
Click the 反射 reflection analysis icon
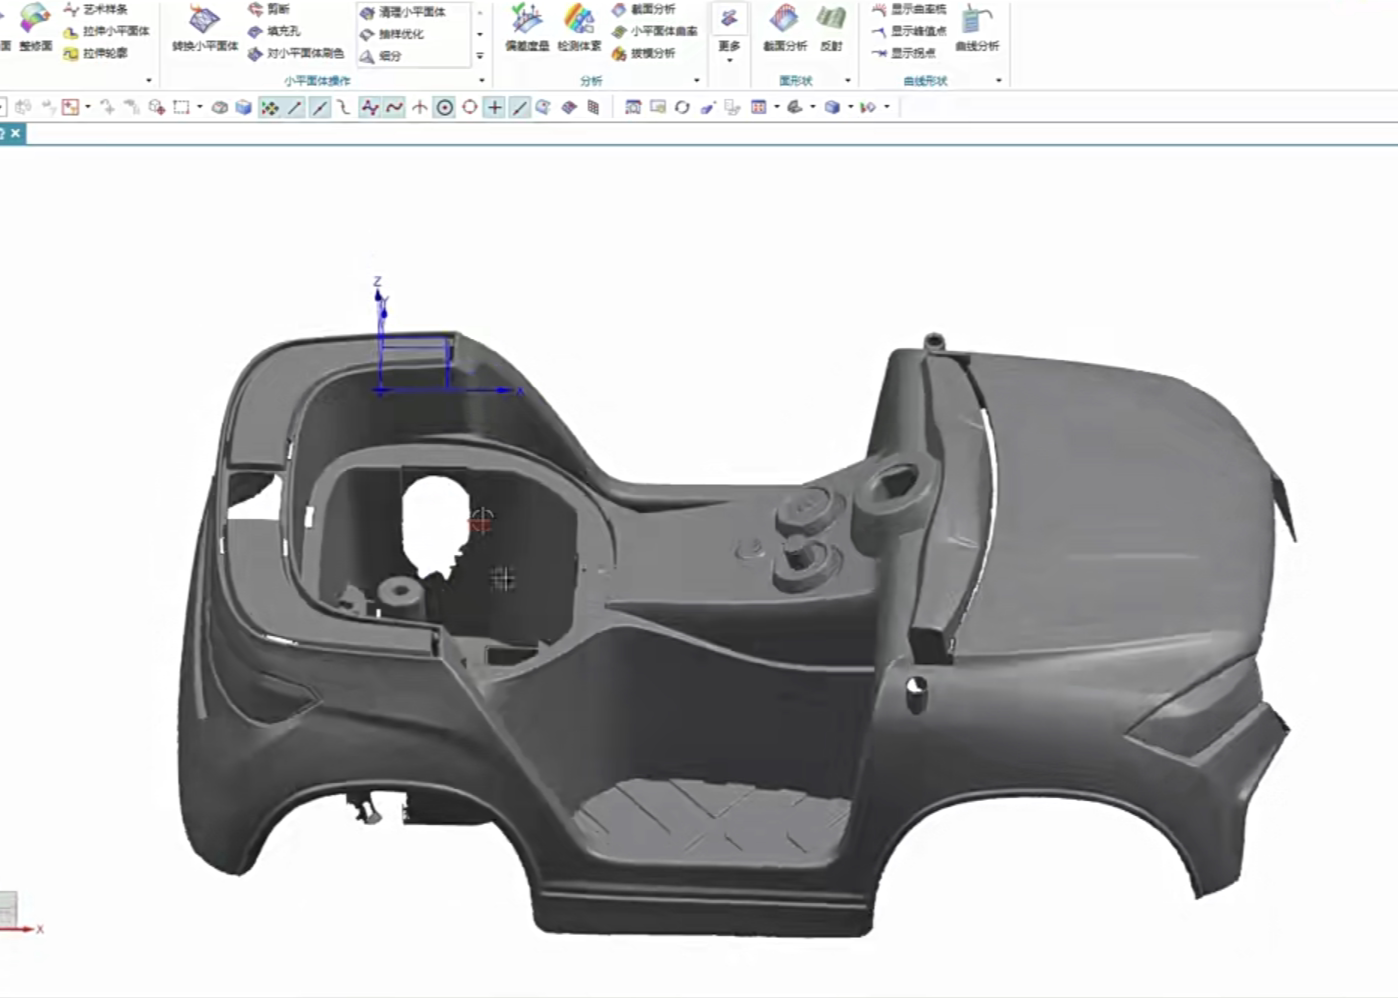point(831,27)
